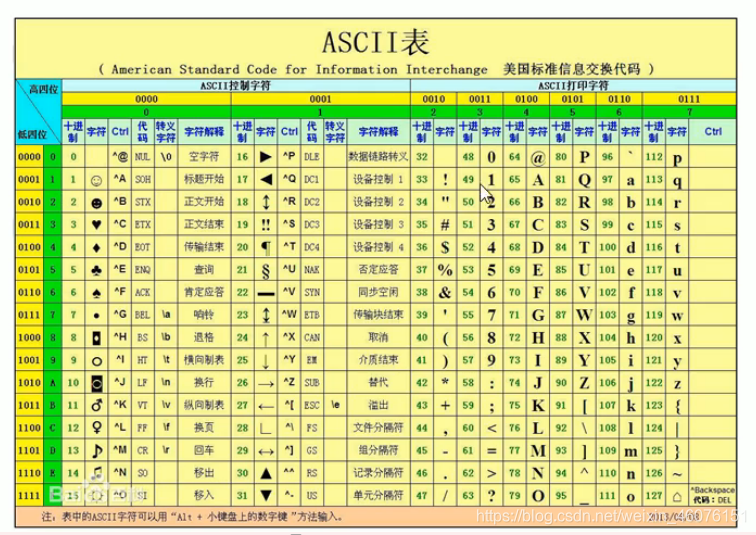This screenshot has height=535, width=756.
Task: Click the '空字符' description cell
Action: [204, 157]
